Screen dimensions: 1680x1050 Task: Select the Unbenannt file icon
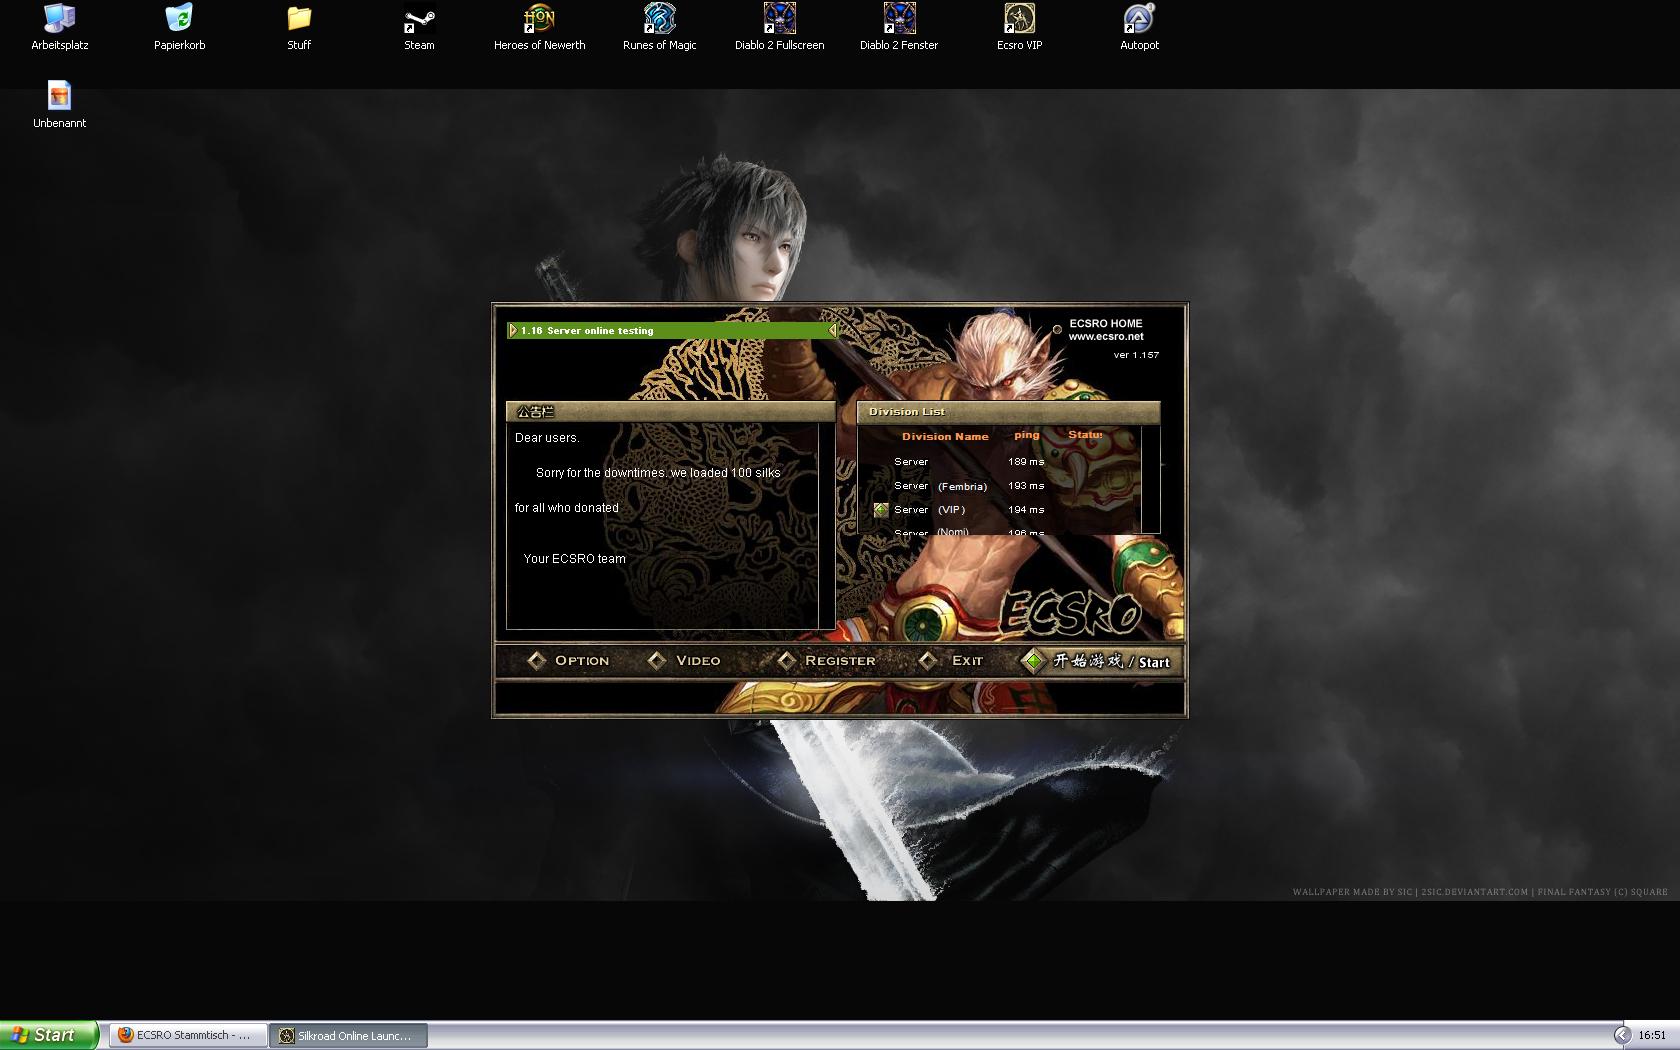(59, 97)
